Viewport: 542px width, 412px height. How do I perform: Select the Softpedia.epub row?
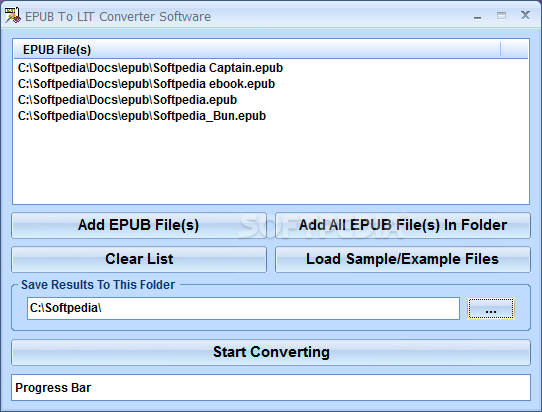[127, 100]
